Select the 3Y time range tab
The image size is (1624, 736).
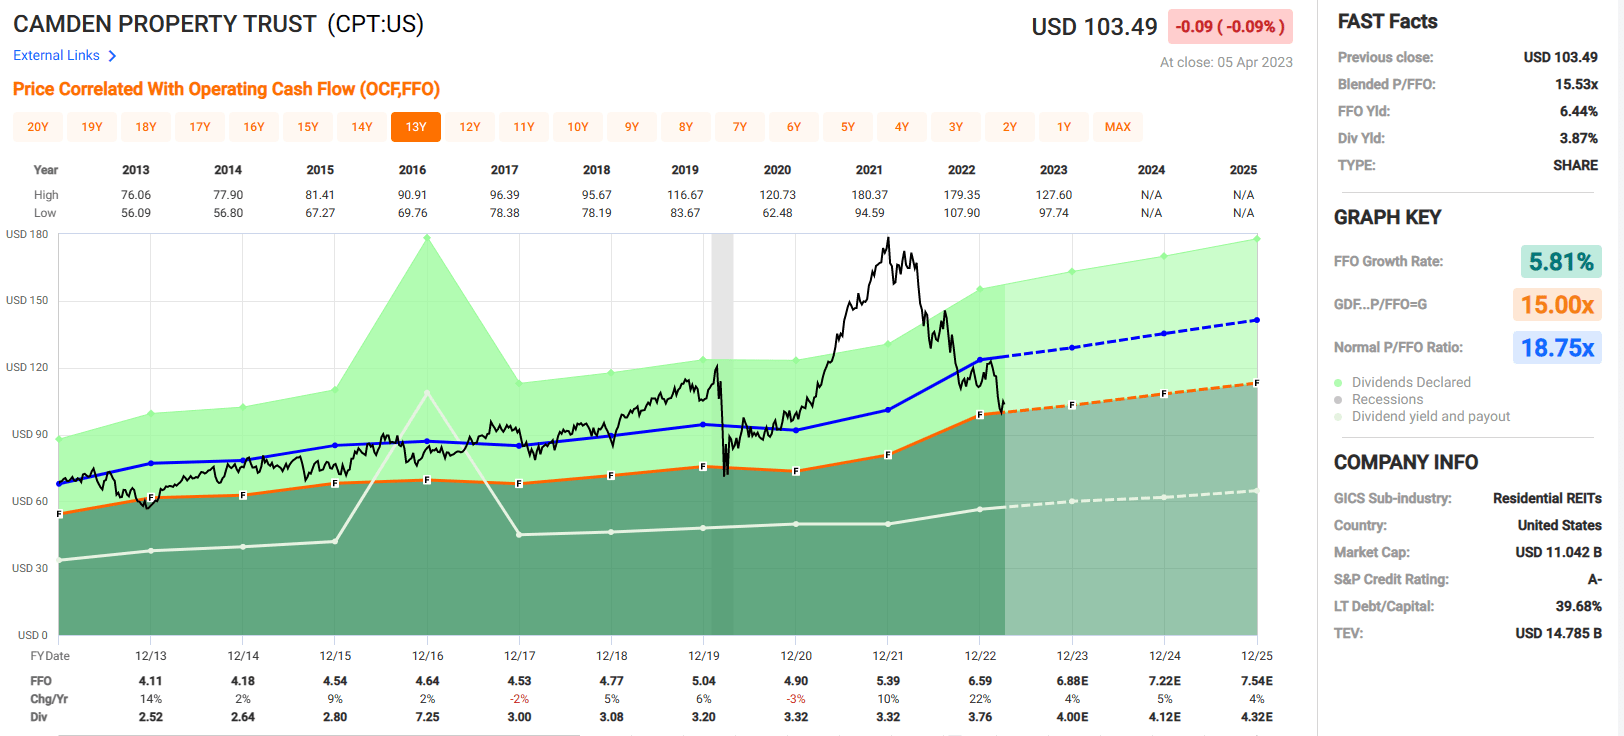coord(956,127)
